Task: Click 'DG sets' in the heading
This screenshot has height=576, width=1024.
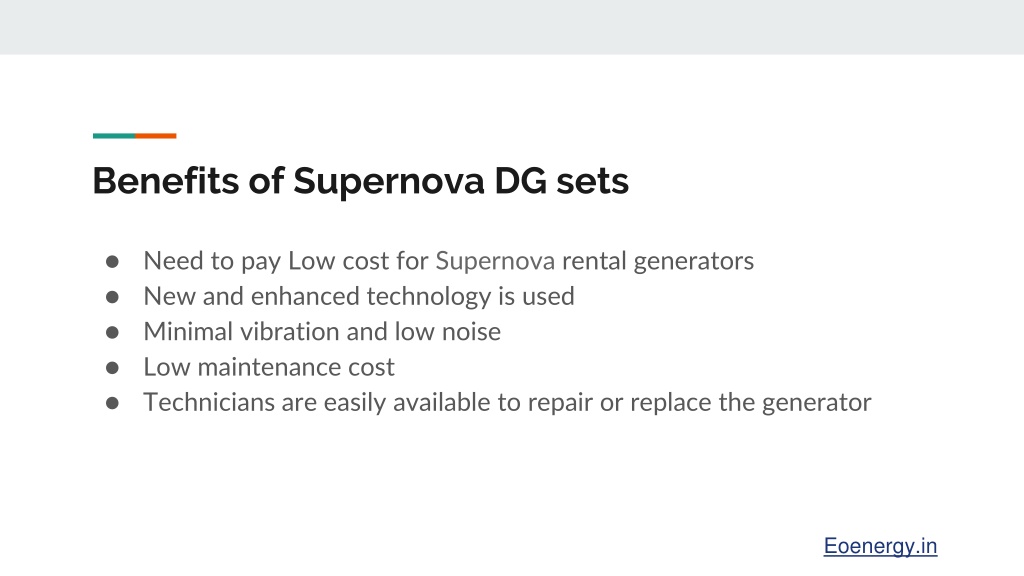Action: click(x=562, y=181)
